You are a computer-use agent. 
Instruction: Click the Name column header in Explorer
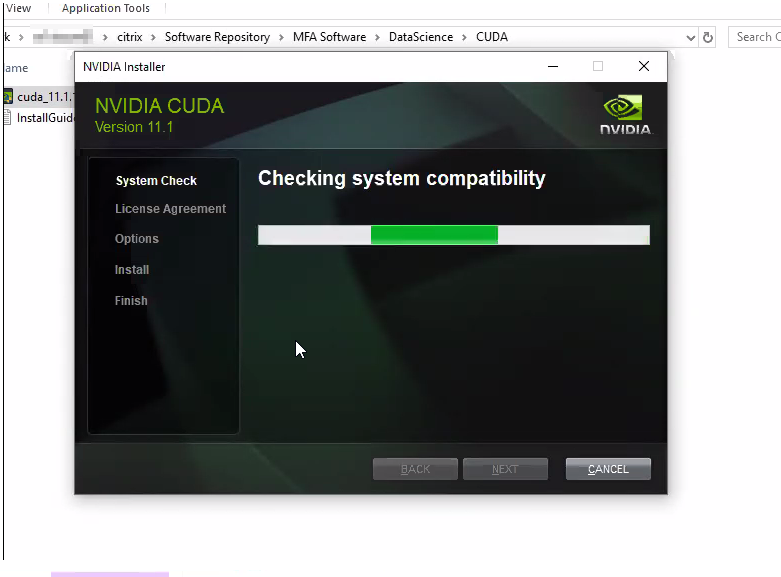pos(16,68)
